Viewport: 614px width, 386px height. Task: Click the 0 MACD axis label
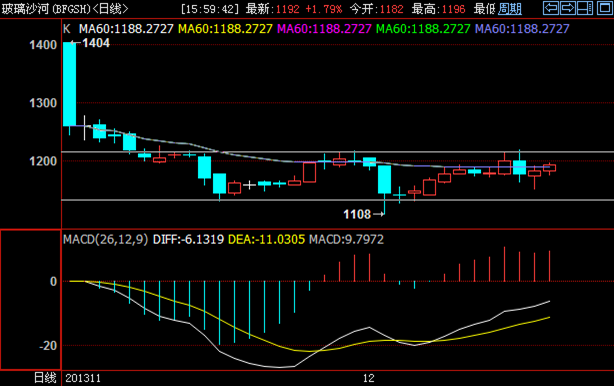54,281
